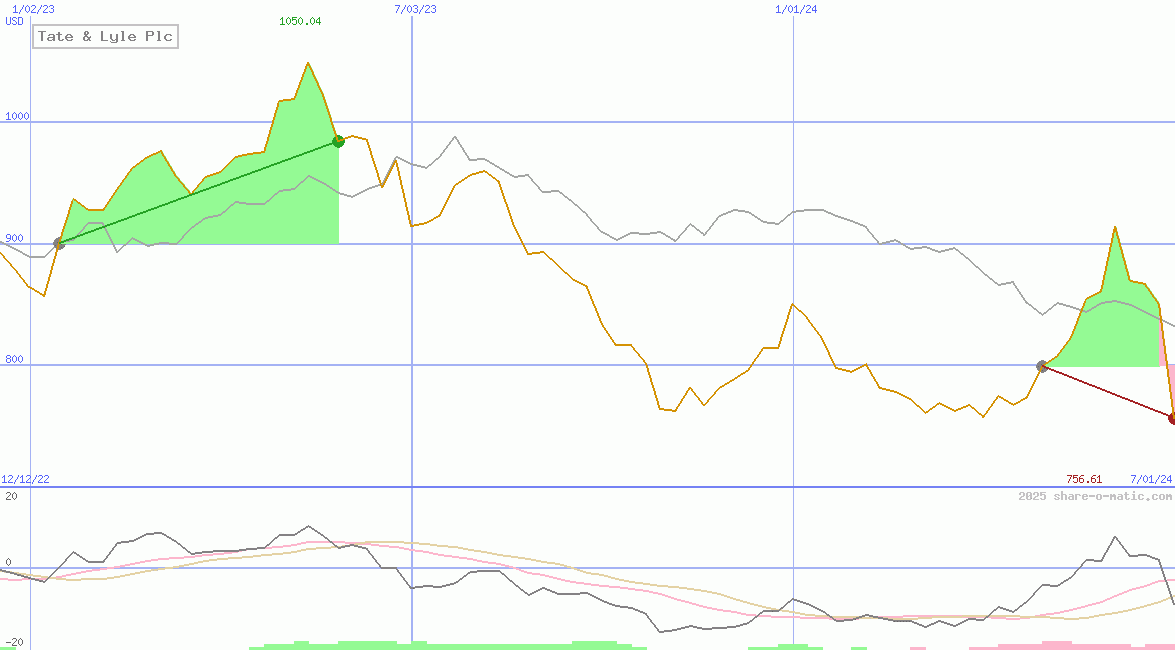Click the 800 price gridline label
The height and width of the screenshot is (650, 1175).
pos(13,360)
